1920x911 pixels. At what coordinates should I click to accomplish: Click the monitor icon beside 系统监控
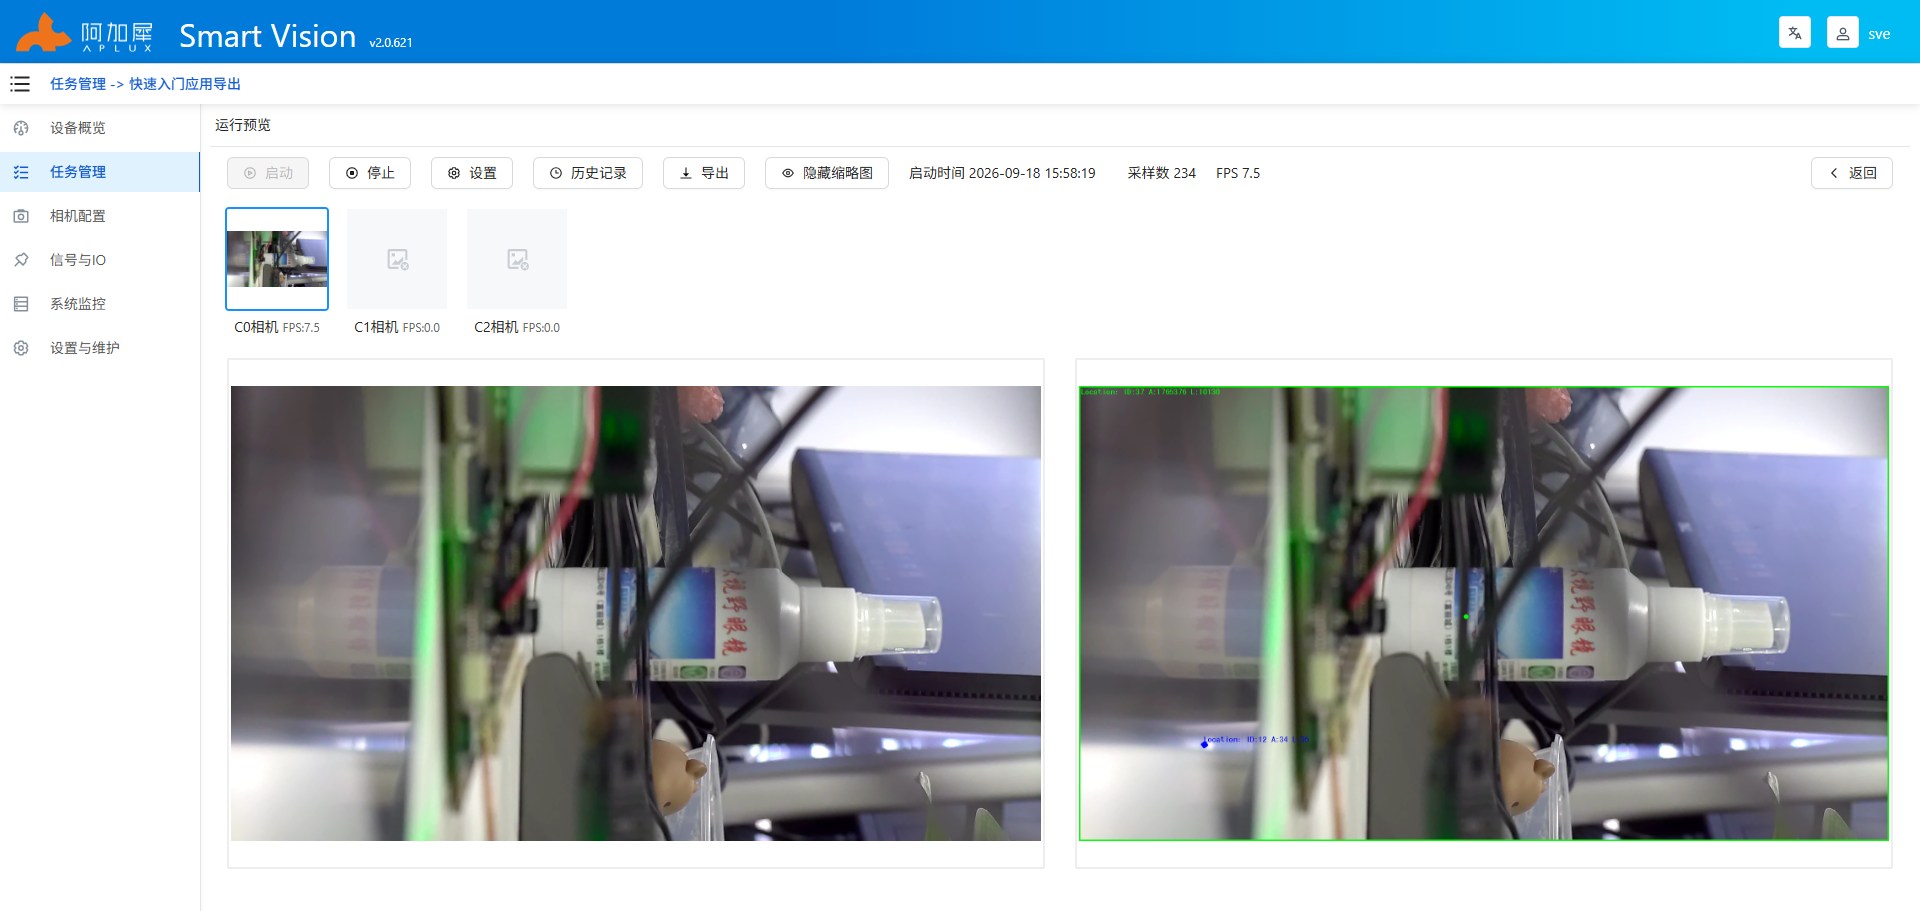[x=21, y=304]
